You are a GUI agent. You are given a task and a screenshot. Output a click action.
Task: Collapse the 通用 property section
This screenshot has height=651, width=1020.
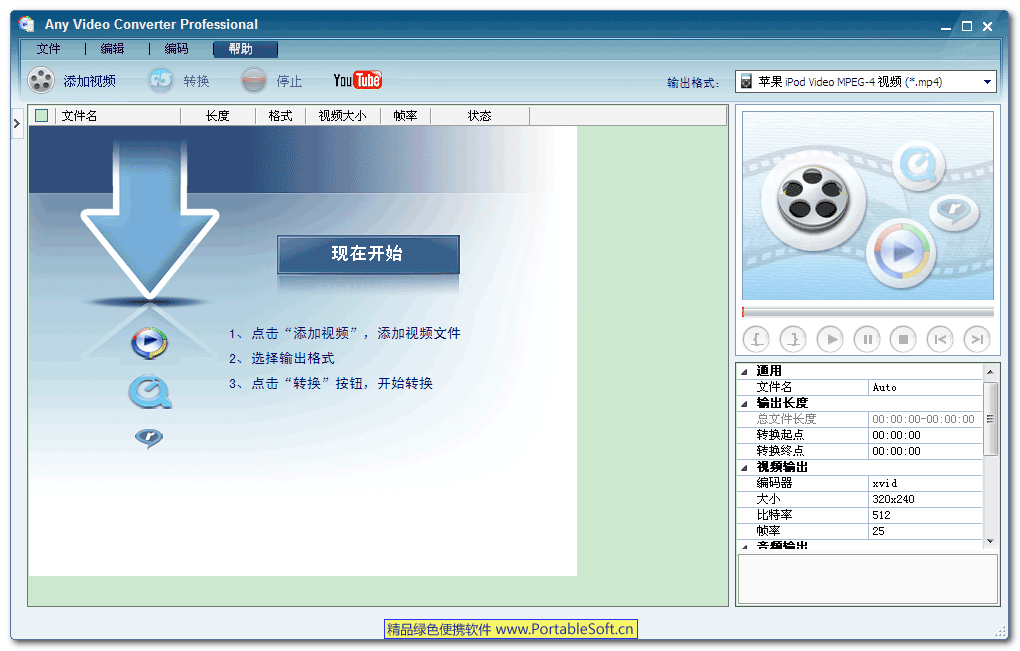click(745, 372)
